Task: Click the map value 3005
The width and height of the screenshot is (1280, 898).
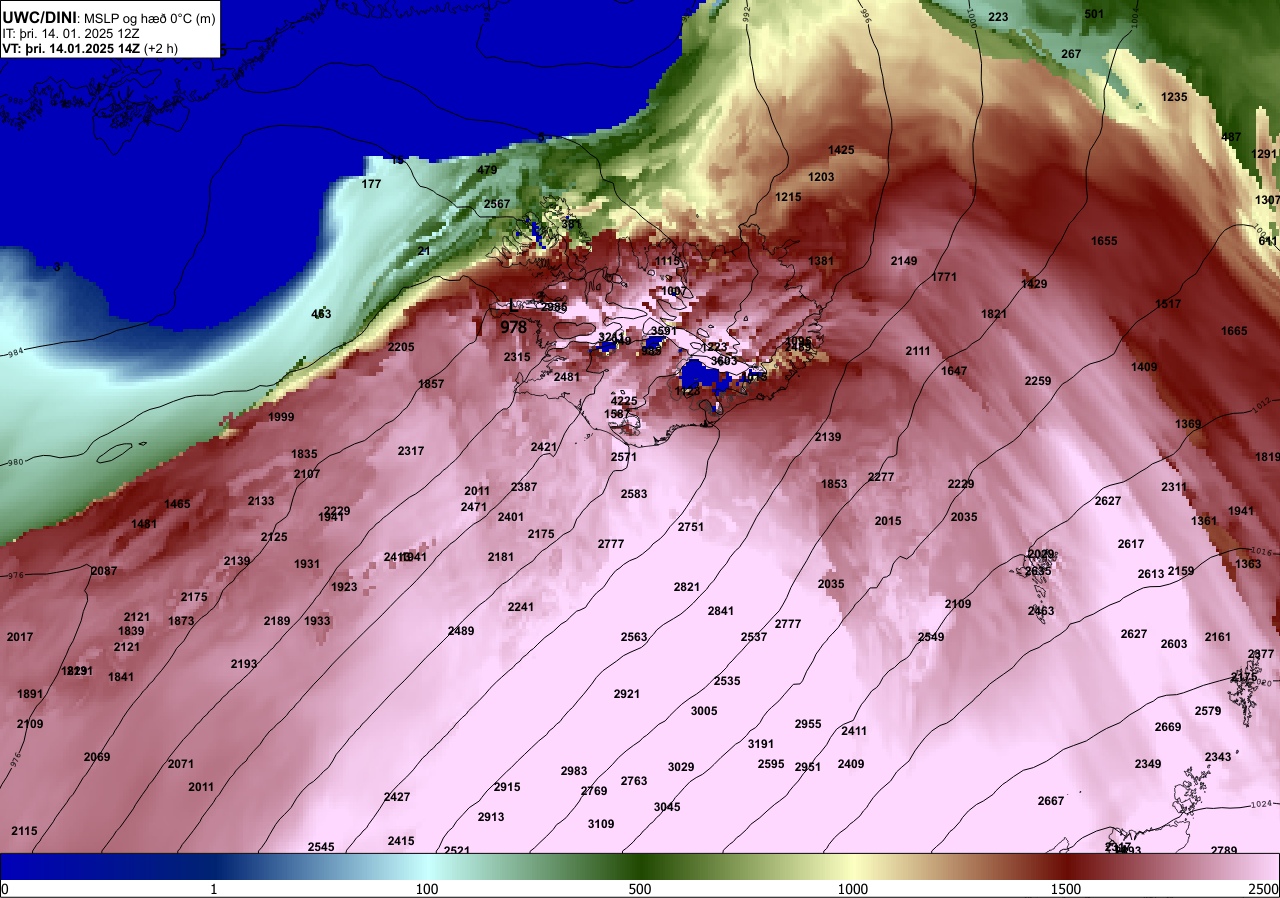Action: tap(704, 711)
